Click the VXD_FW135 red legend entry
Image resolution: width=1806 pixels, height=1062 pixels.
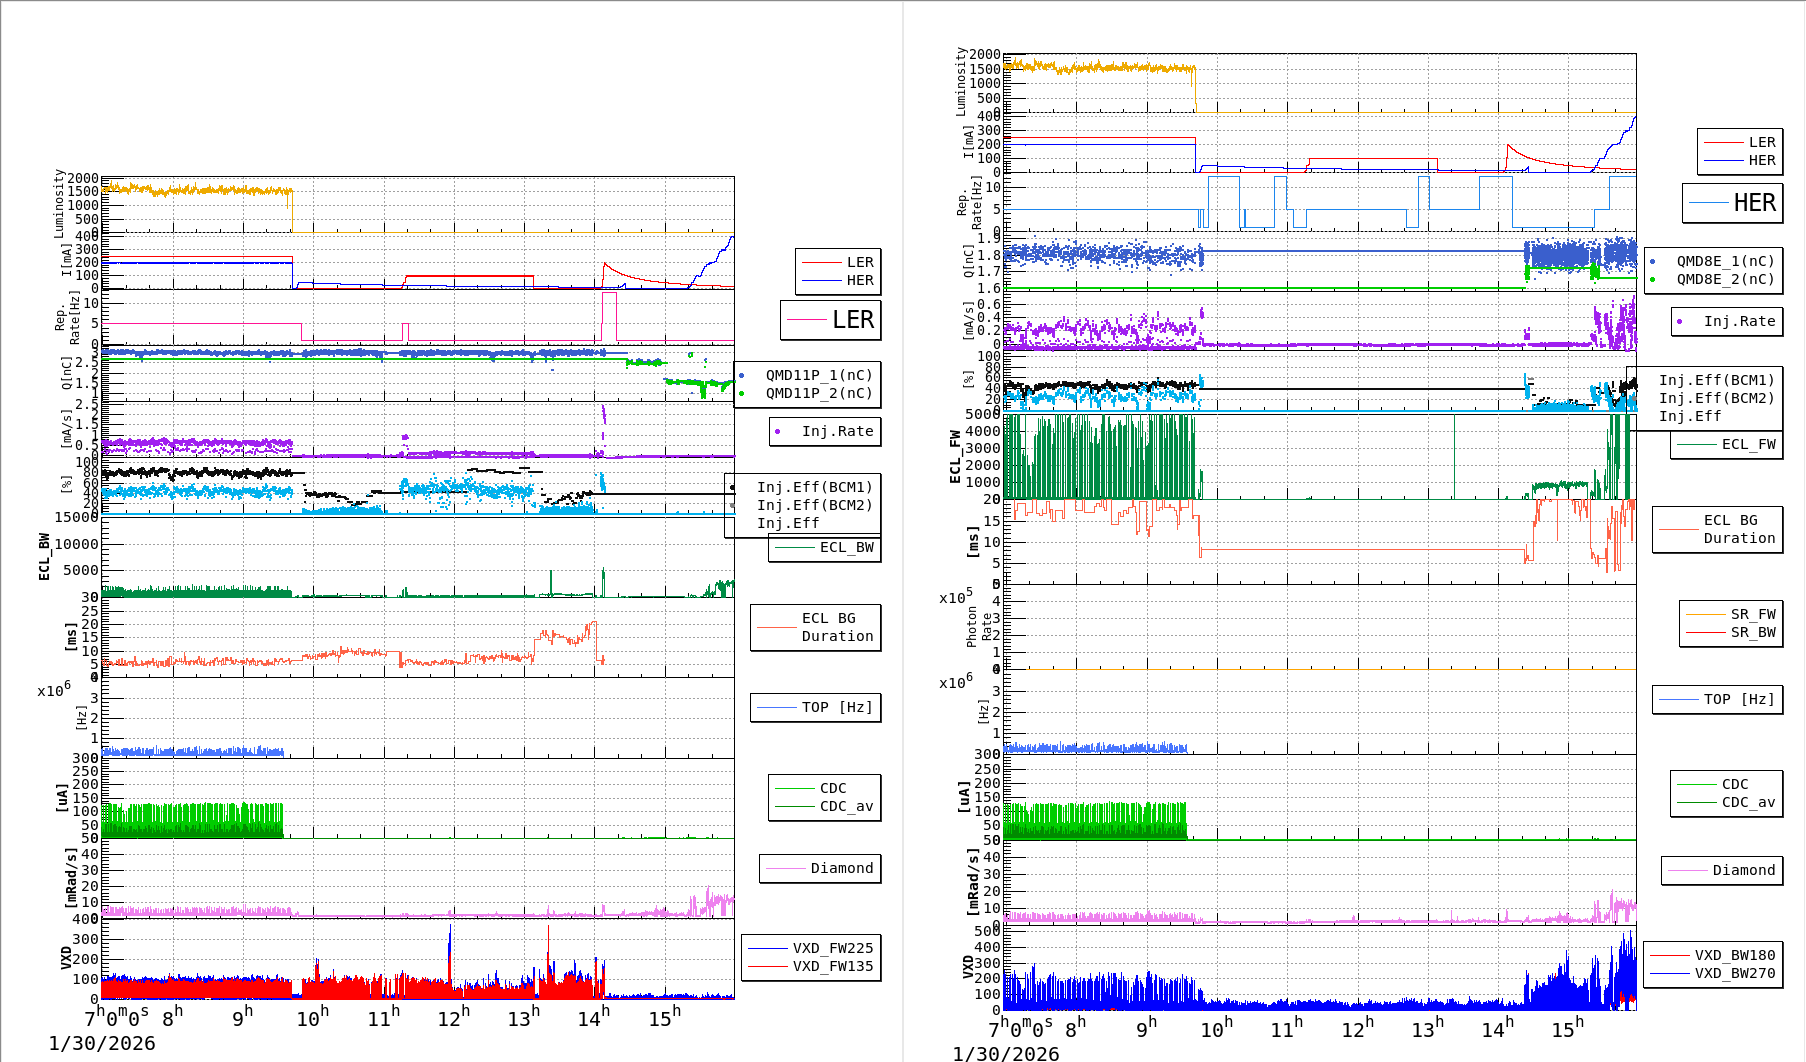(x=811, y=966)
